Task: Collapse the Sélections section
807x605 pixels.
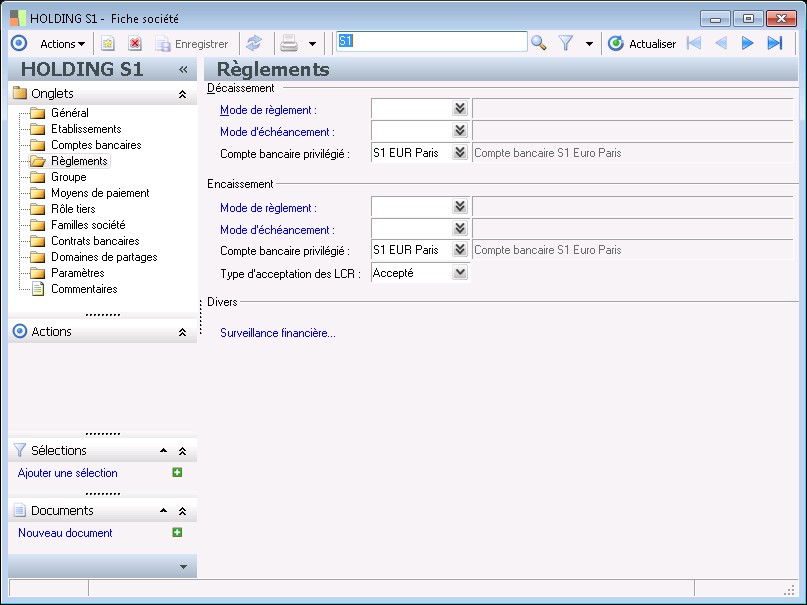Action: (182, 451)
